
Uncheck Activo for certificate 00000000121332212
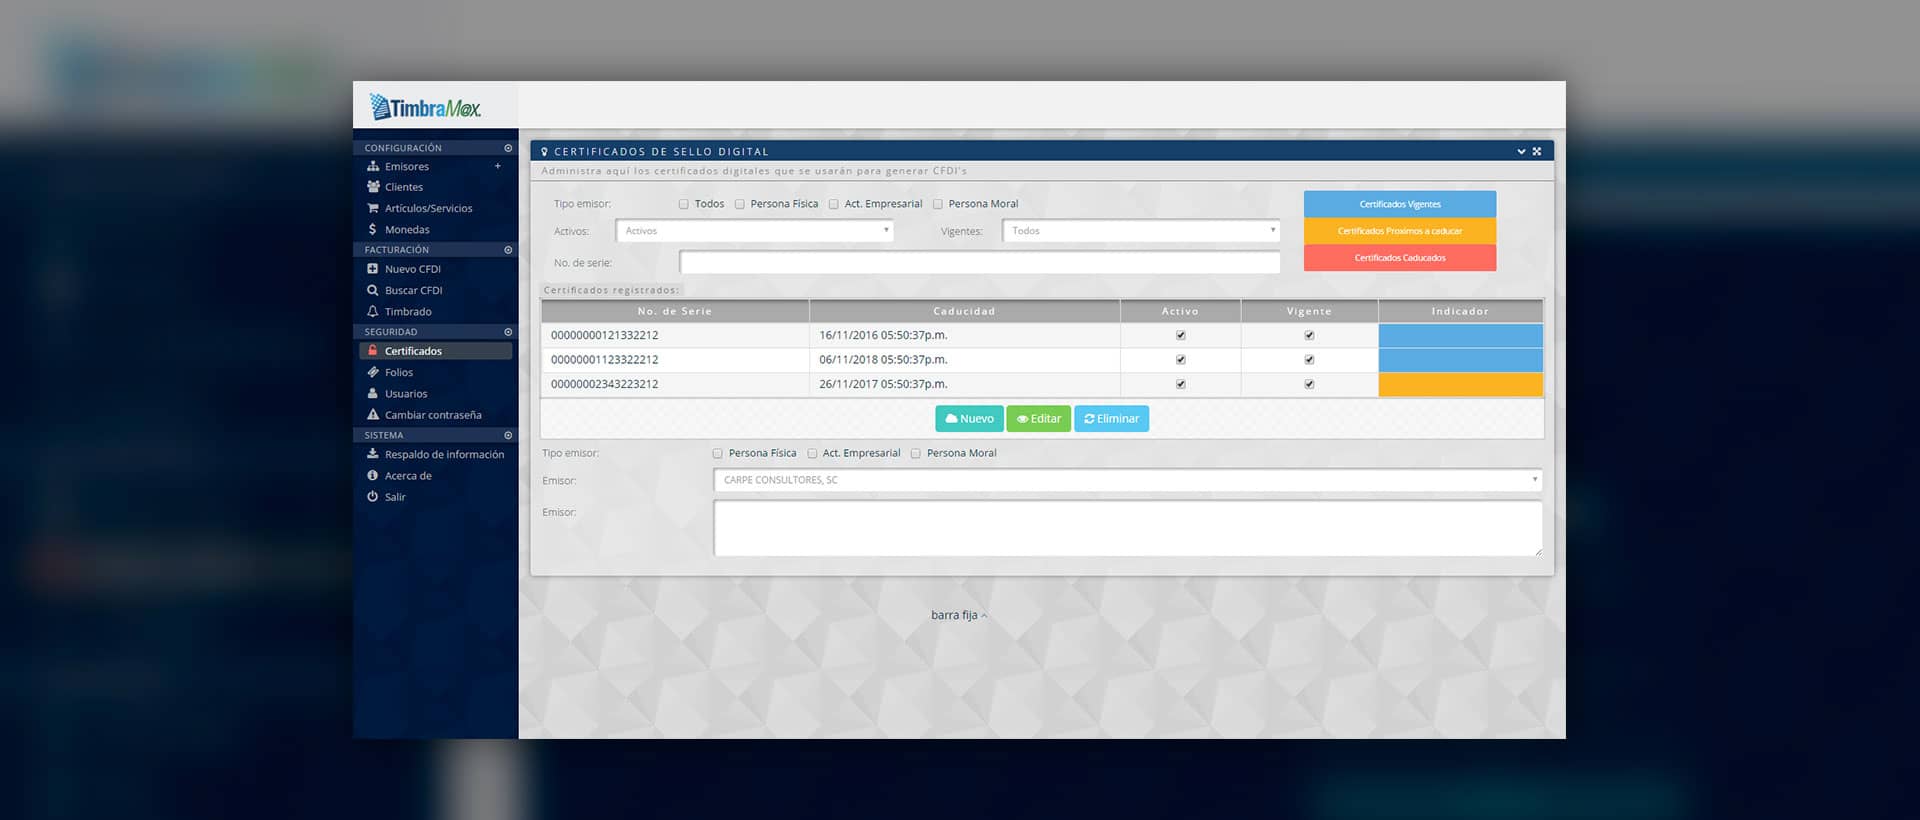(x=1181, y=335)
